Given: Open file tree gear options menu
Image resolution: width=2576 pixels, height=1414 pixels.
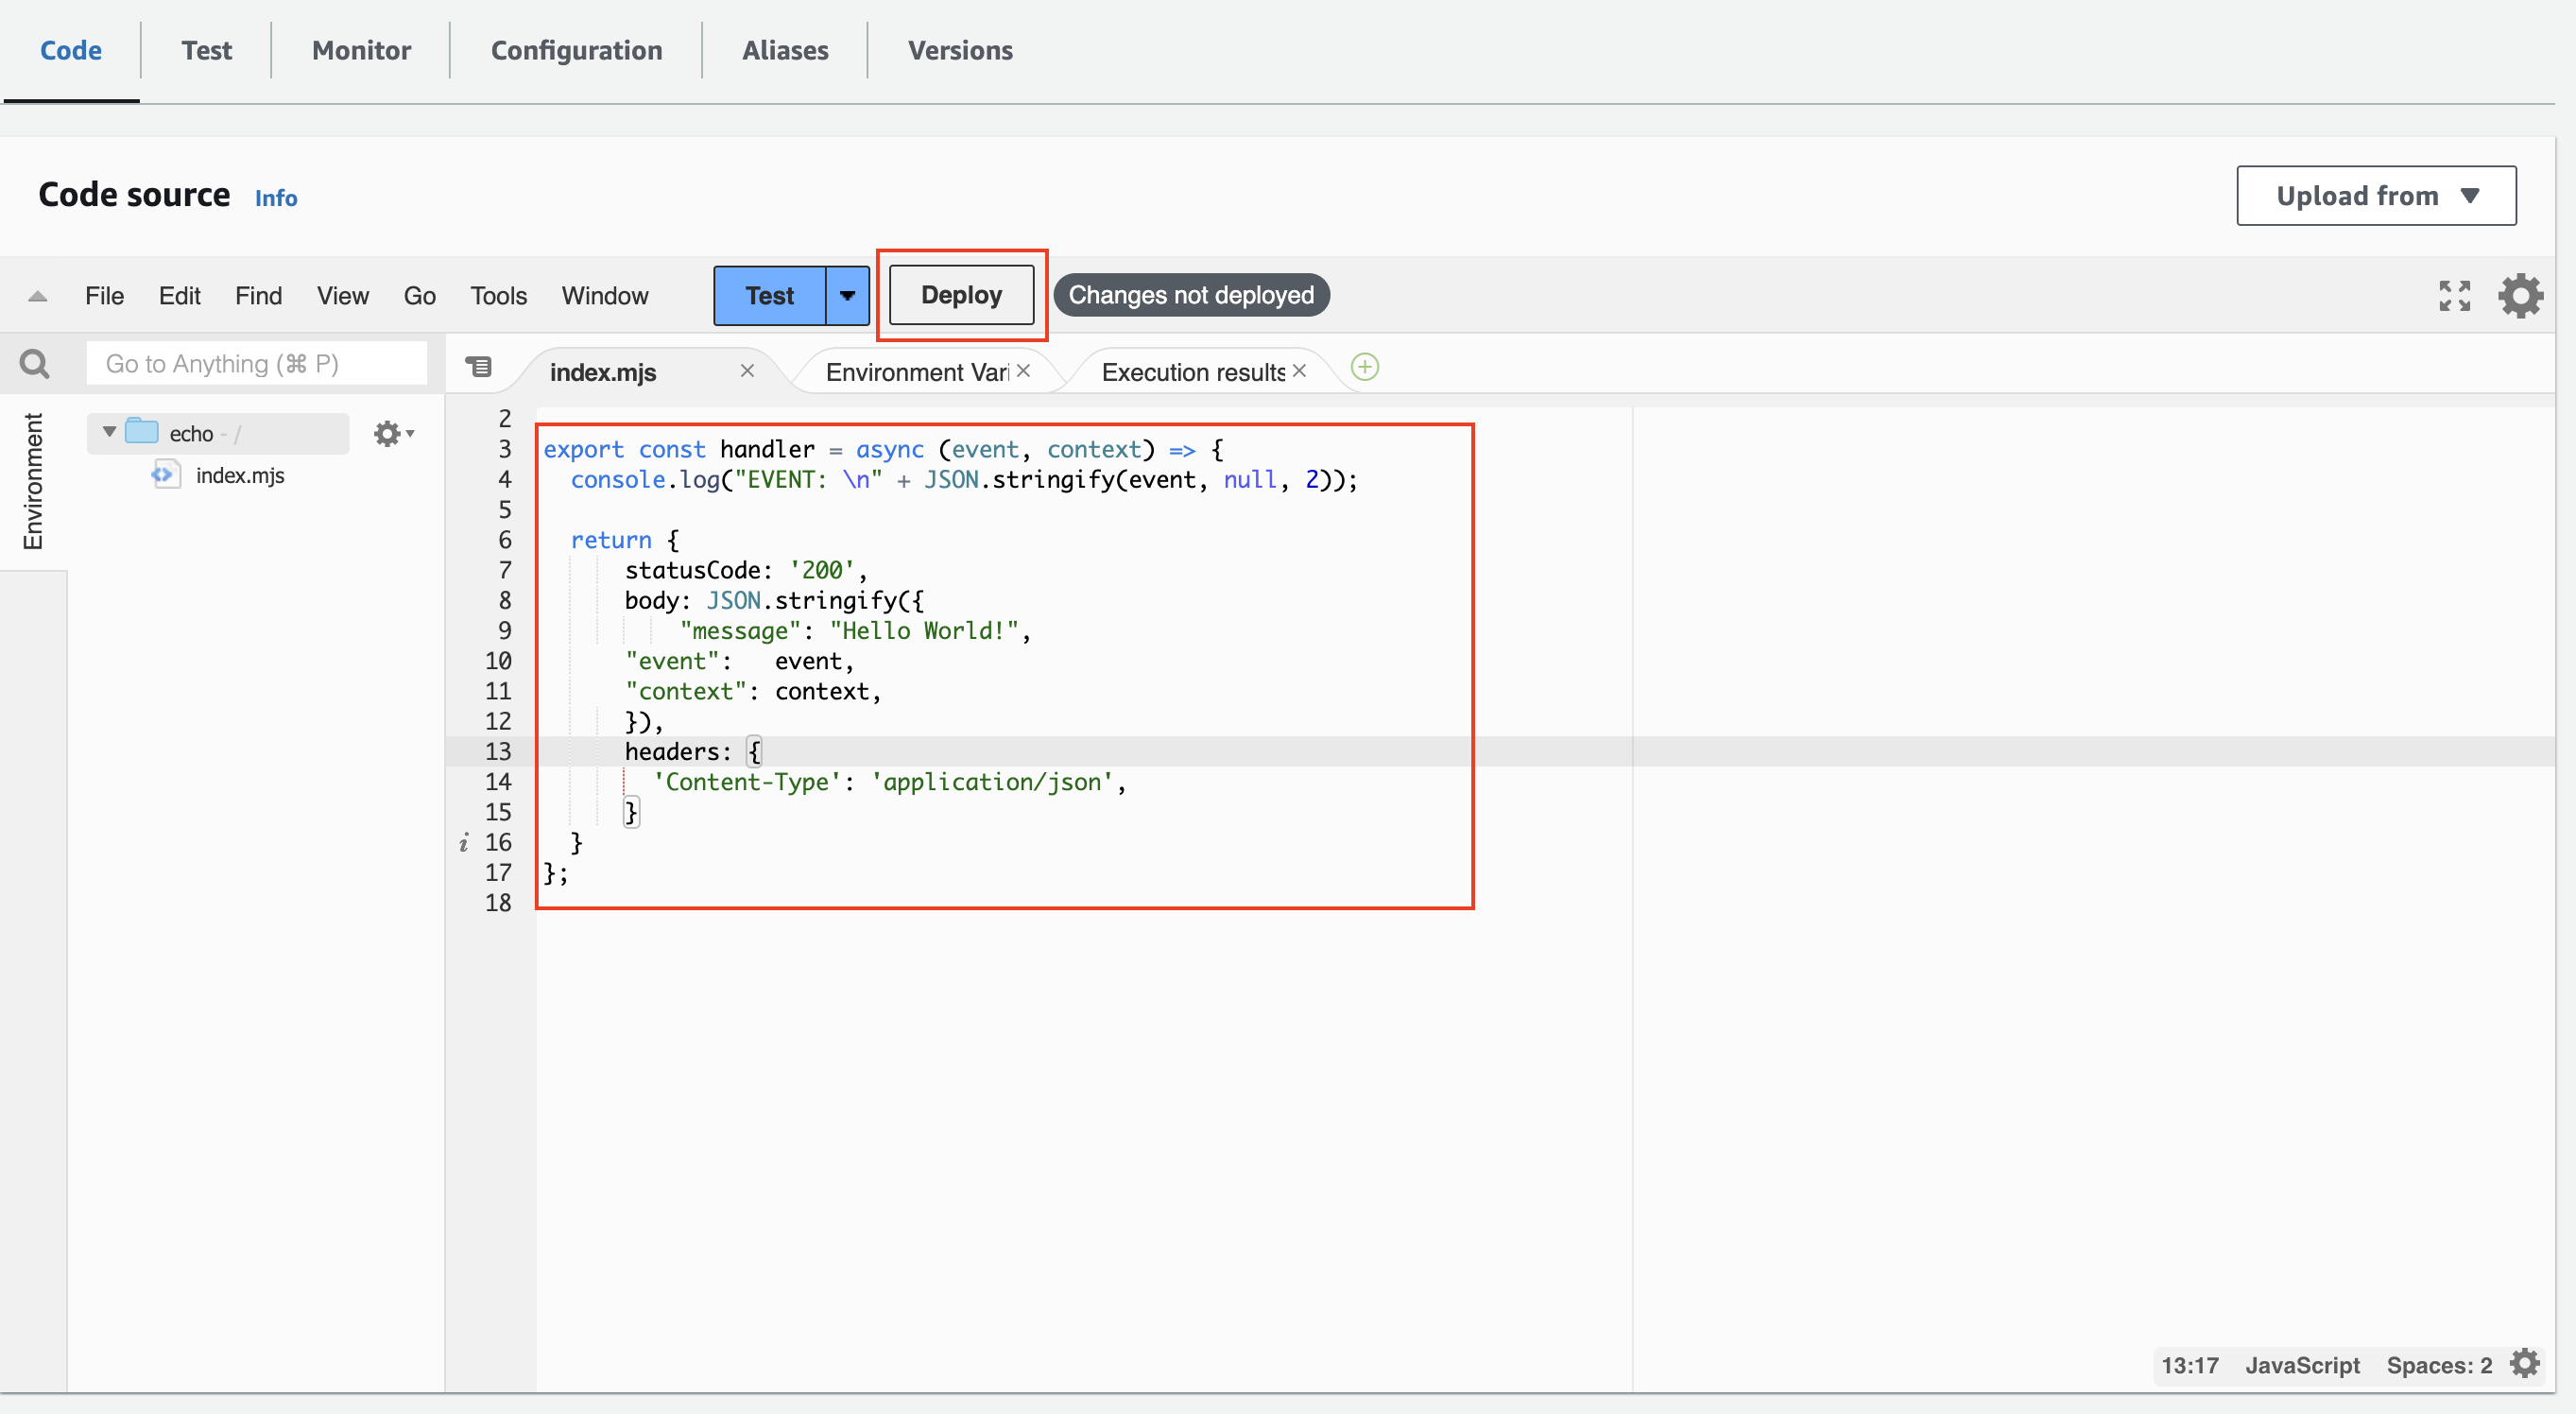Looking at the screenshot, I should [392, 434].
